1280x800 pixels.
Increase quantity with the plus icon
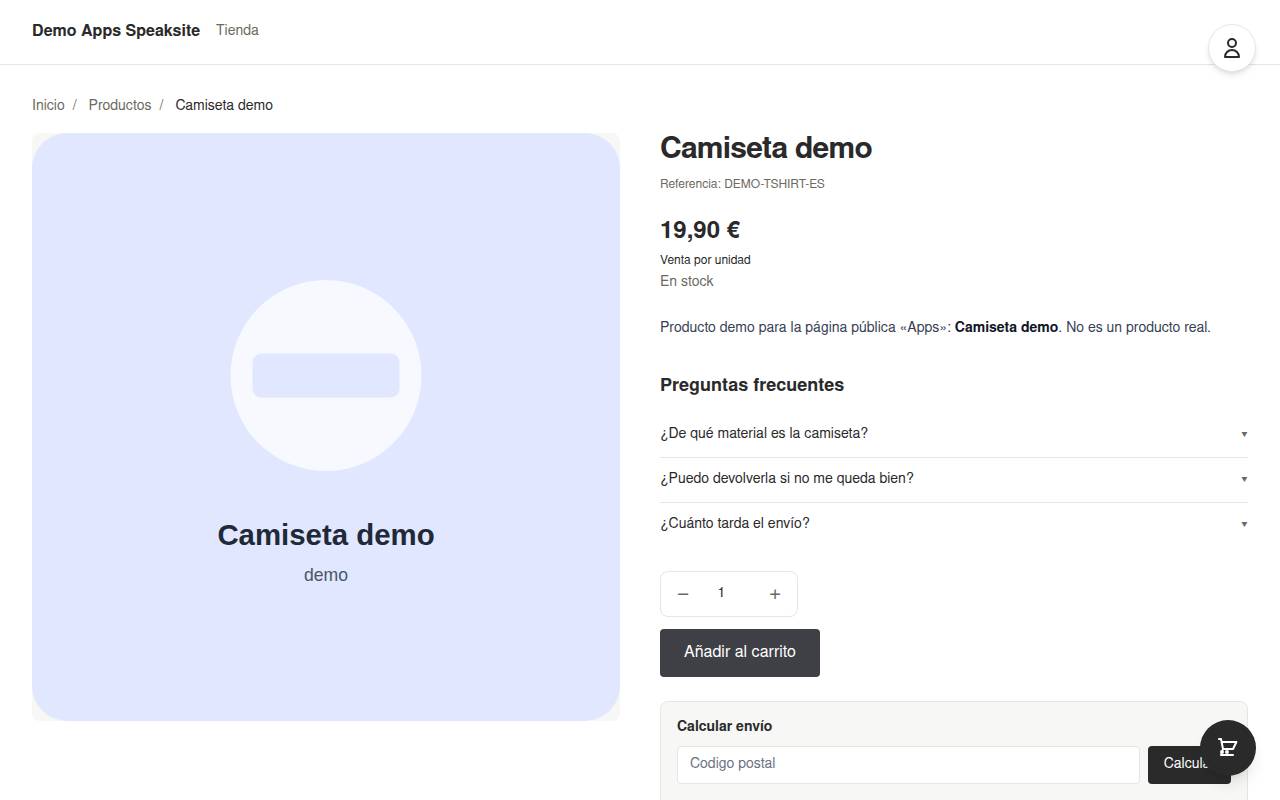tap(775, 594)
